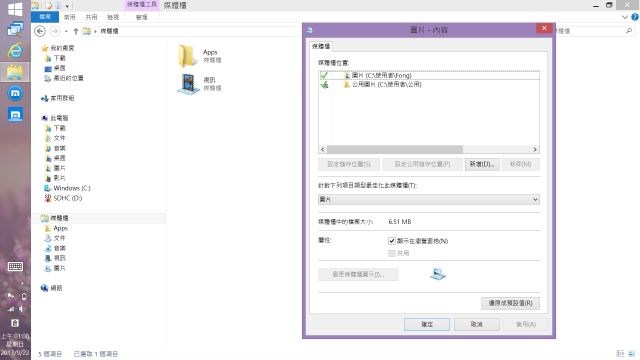Open the 管理 Manage ribbon tab
640x360 pixels.
pyautogui.click(x=142, y=17)
